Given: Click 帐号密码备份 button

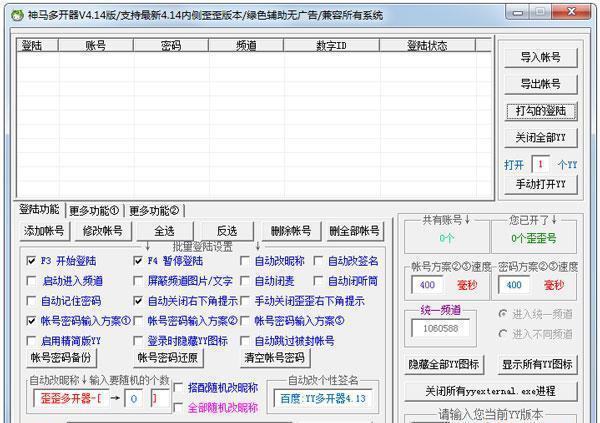Looking at the screenshot, I should tap(61, 358).
